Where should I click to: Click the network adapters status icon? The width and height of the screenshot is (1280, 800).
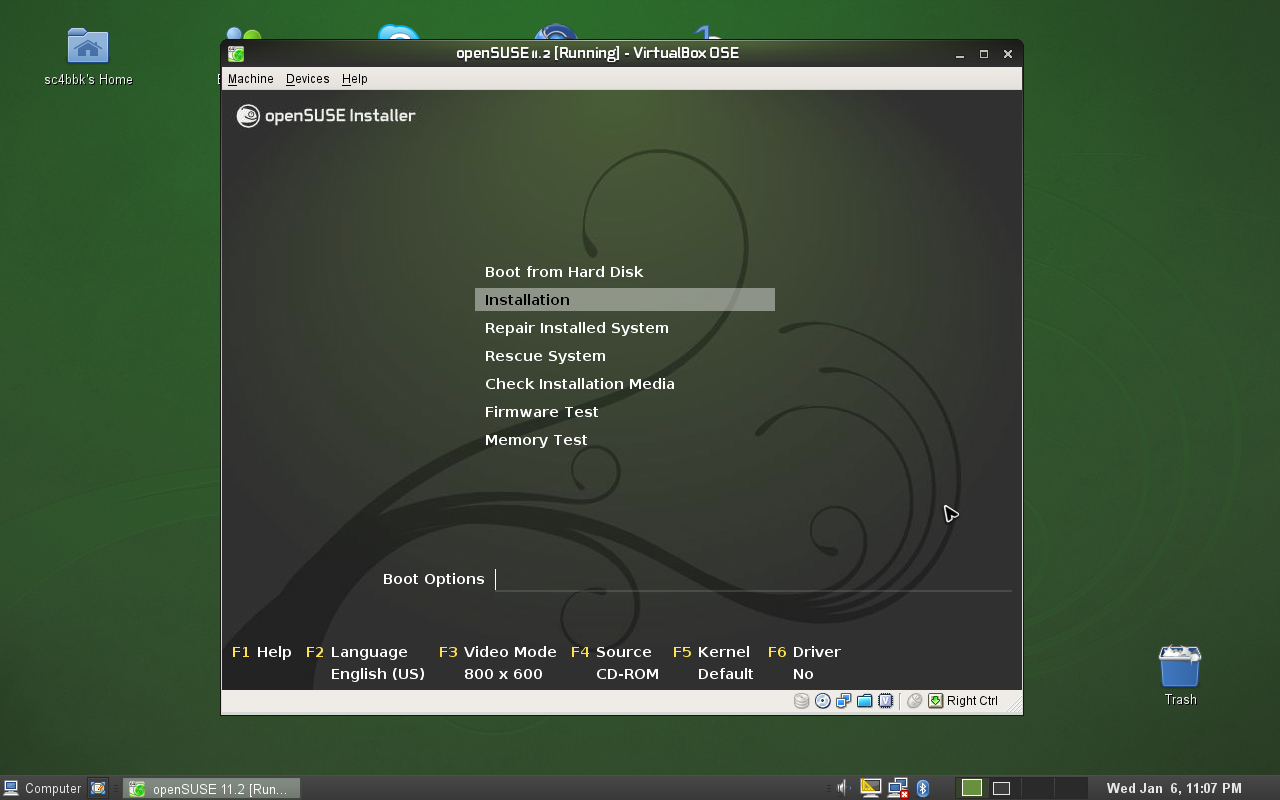[844, 701]
